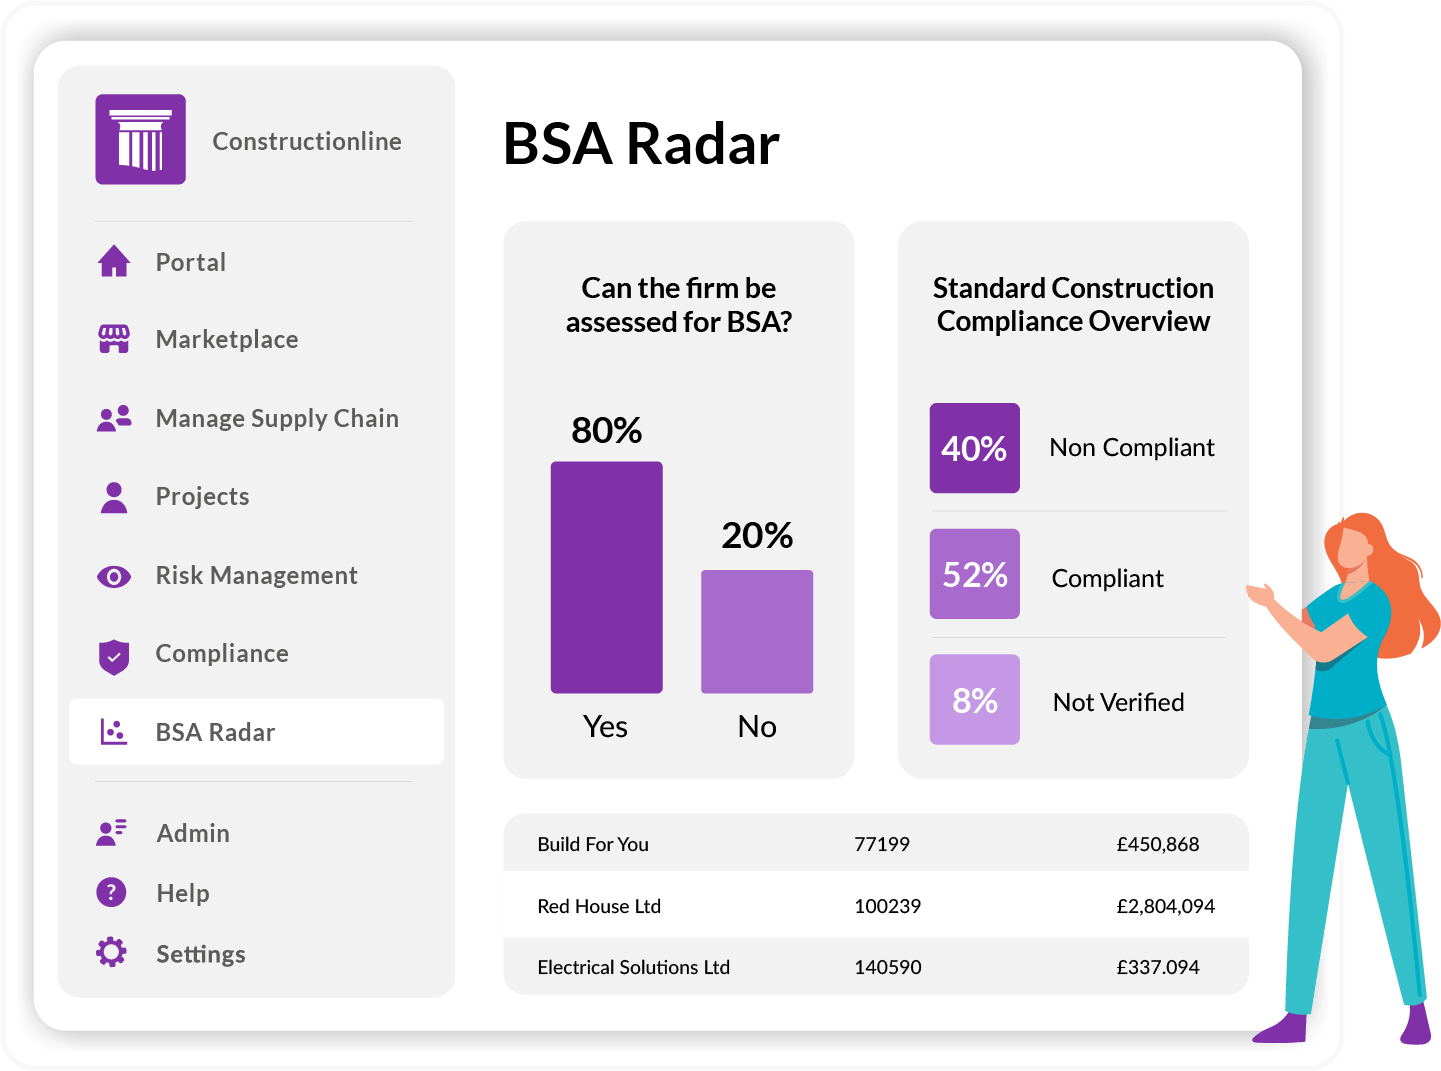Viewport: 1441px width, 1071px height.
Task: Click the Constructionline pillar logo icon
Action: (x=140, y=139)
